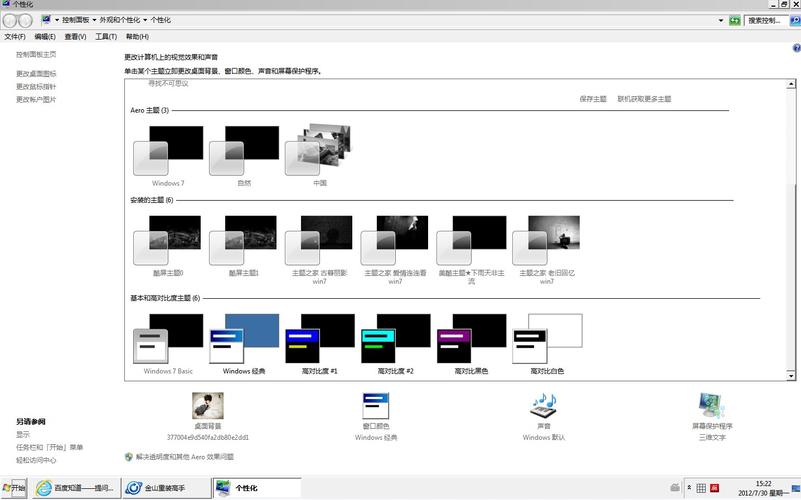Select the 高对比黑色 theme

pos(471,344)
